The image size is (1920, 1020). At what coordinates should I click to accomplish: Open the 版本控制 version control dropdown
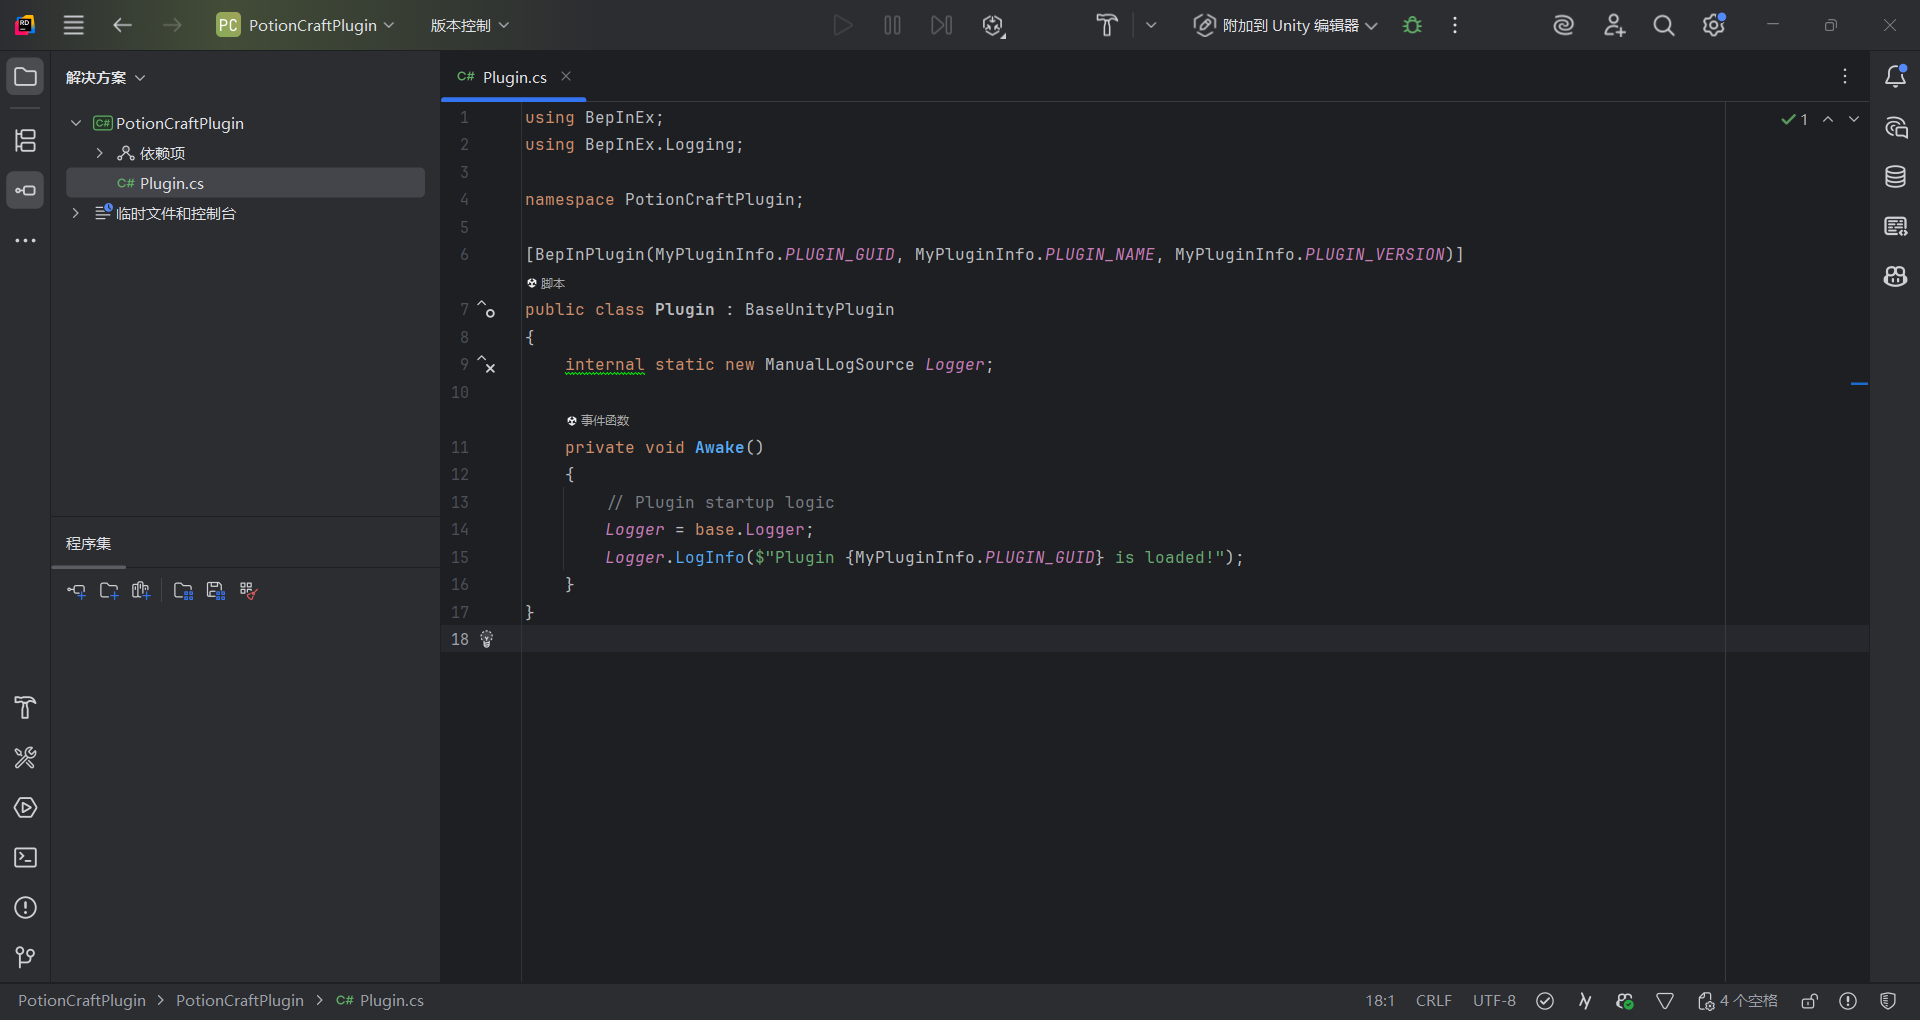469,25
